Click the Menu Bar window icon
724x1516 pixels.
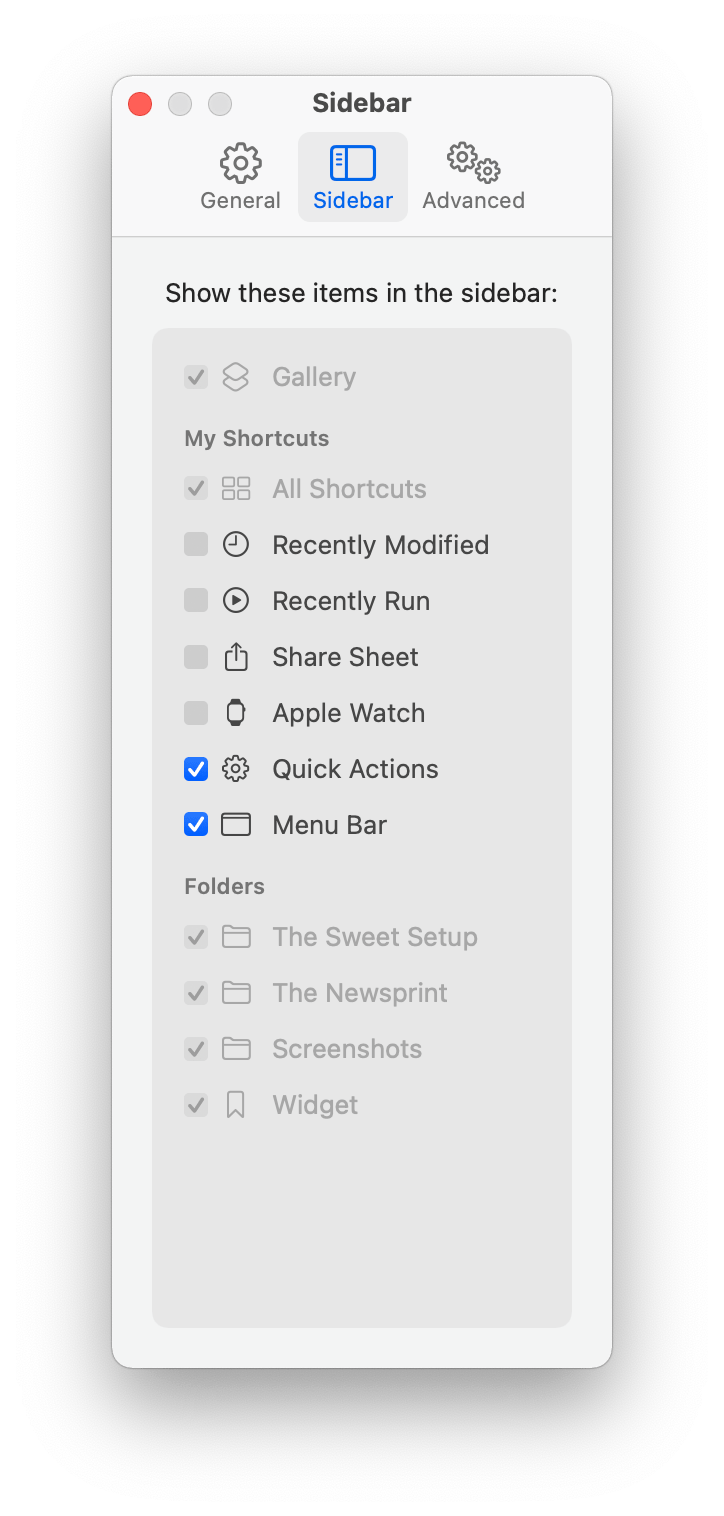click(236, 825)
